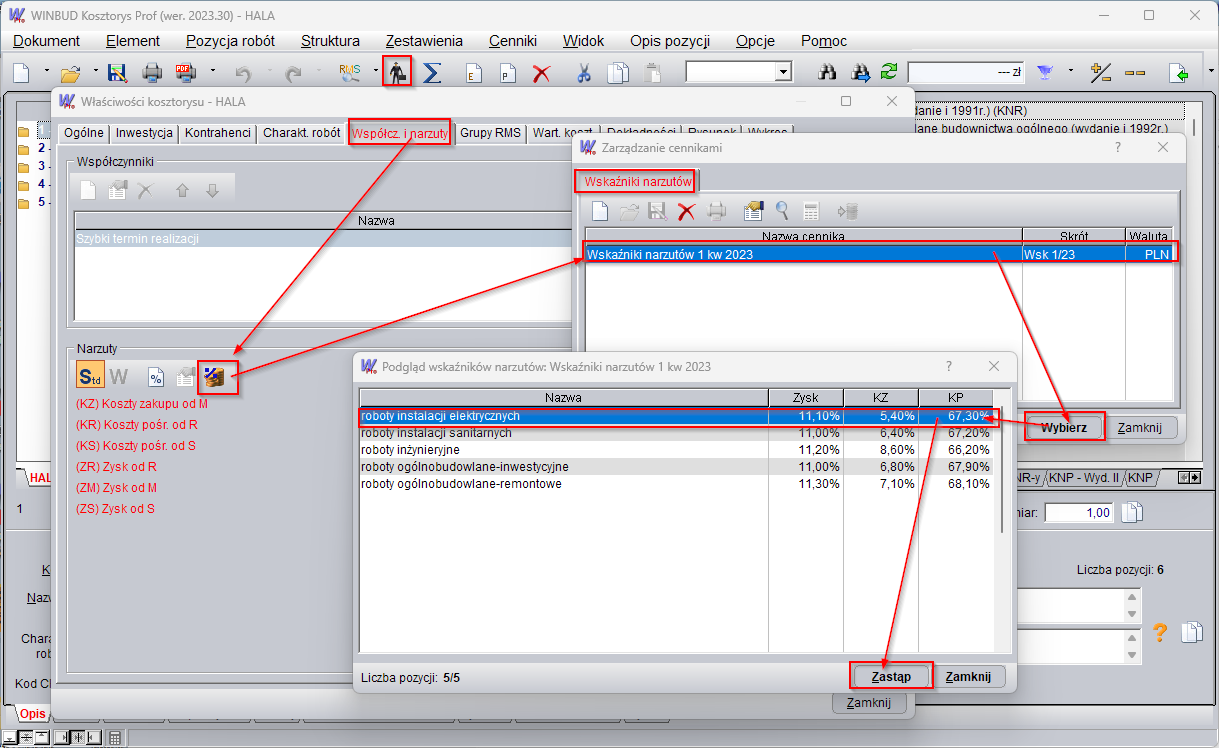Select row roboty ogólnobudowlane-inwestycyjne
The height and width of the screenshot is (748, 1219).
point(677,467)
